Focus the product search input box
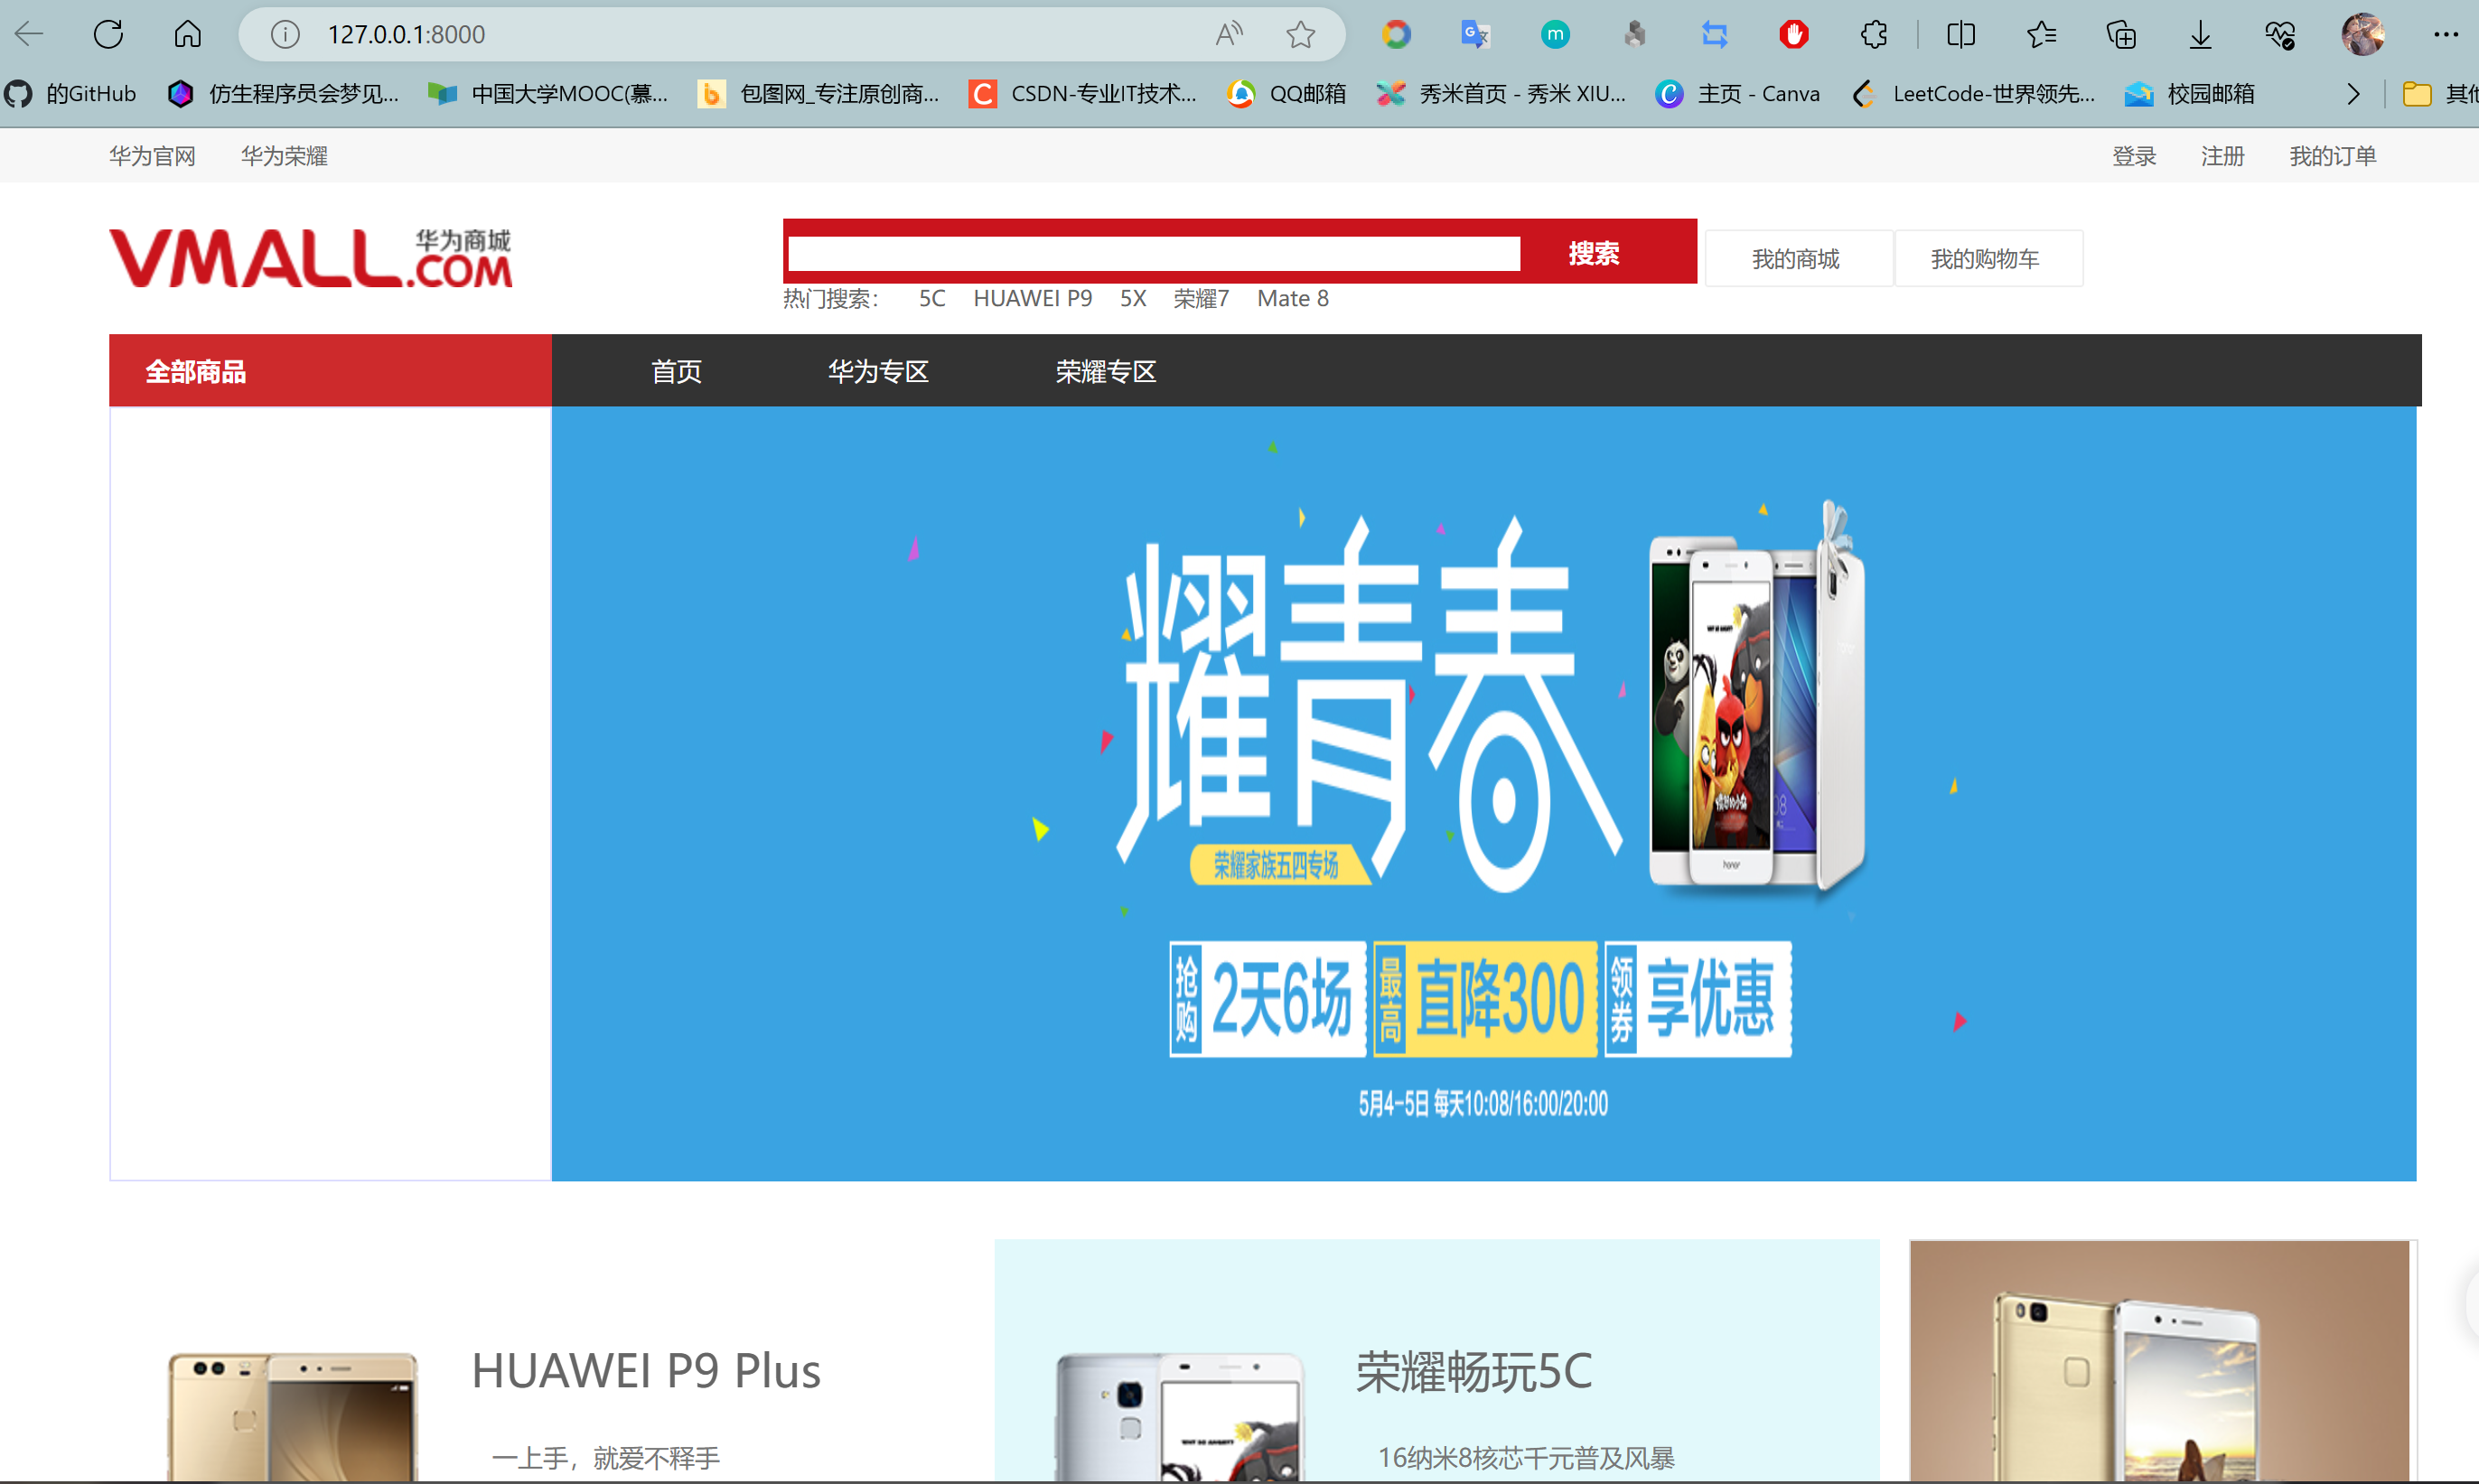The image size is (2479, 1484). [1154, 253]
